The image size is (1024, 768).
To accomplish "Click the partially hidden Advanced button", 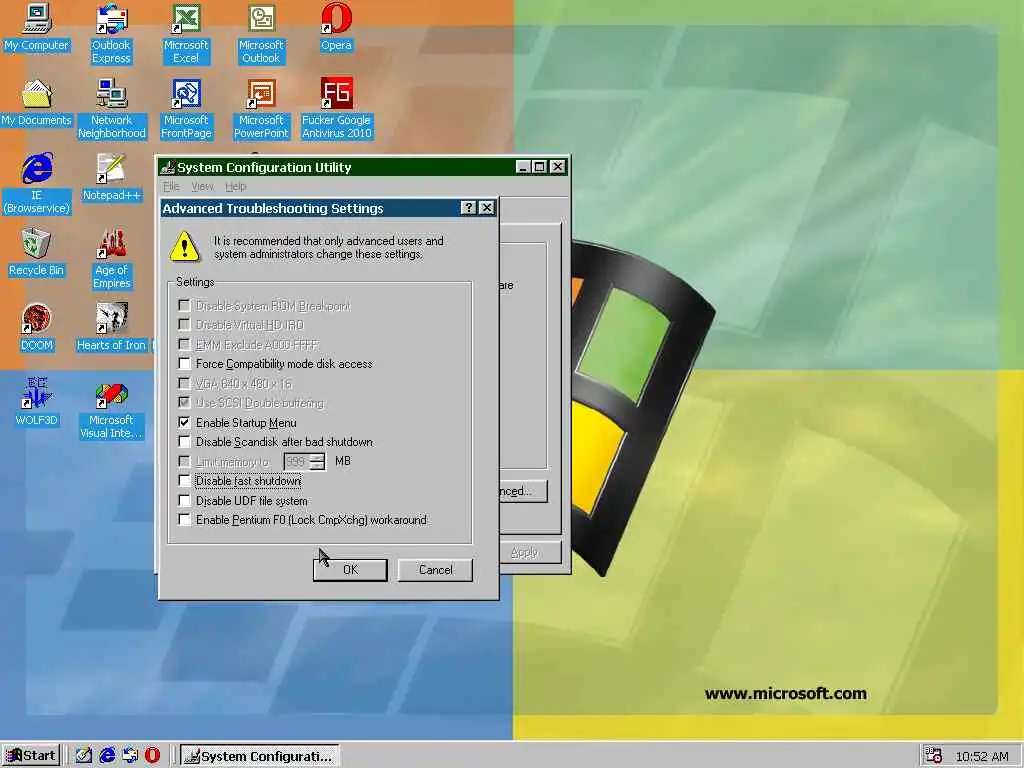I will (523, 491).
